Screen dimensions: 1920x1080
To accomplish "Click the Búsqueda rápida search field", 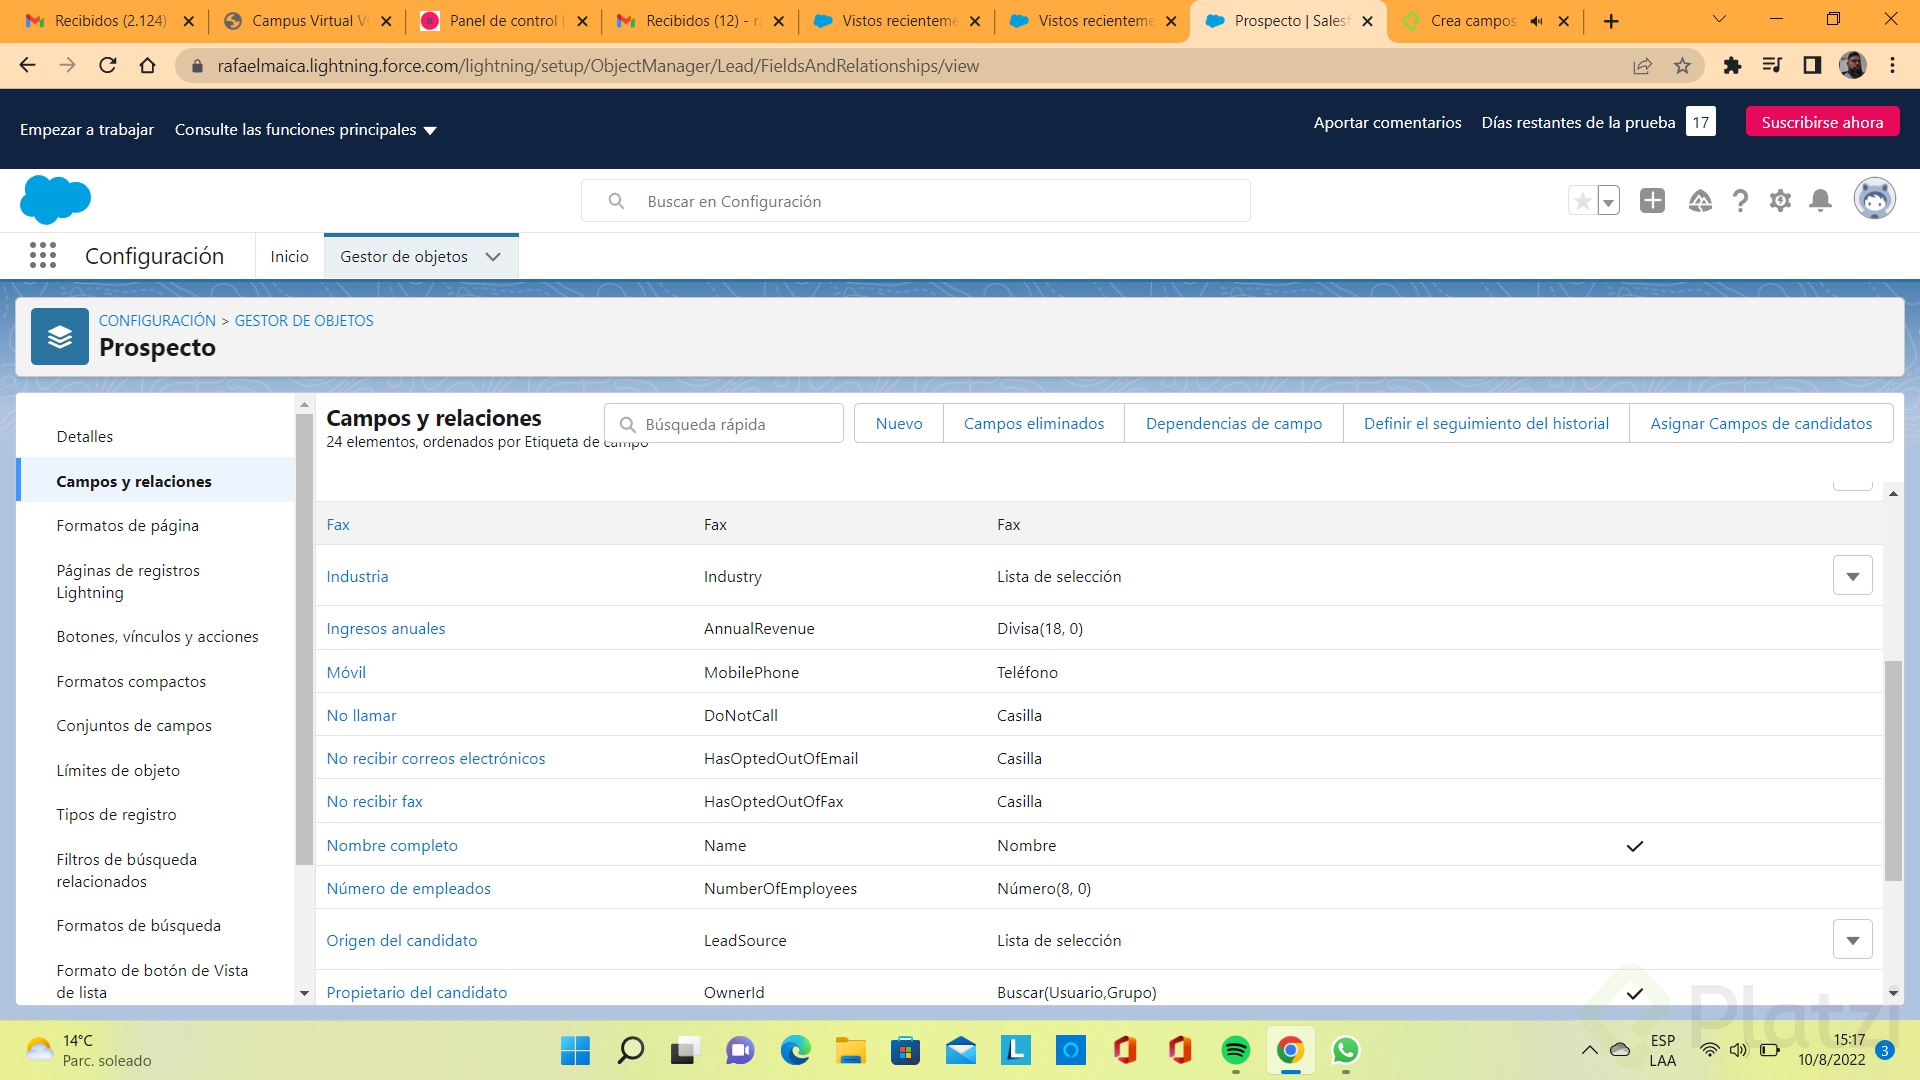I will 725,424.
